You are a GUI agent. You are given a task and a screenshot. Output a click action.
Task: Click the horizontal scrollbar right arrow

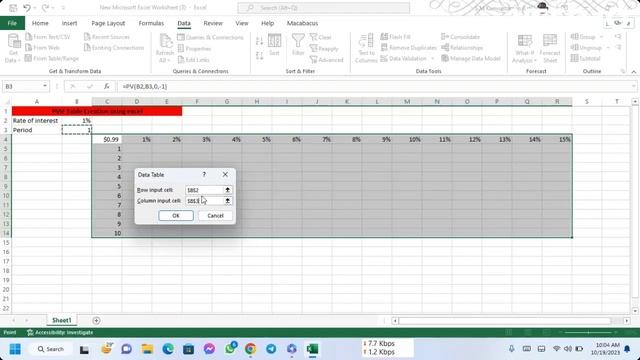click(x=627, y=321)
